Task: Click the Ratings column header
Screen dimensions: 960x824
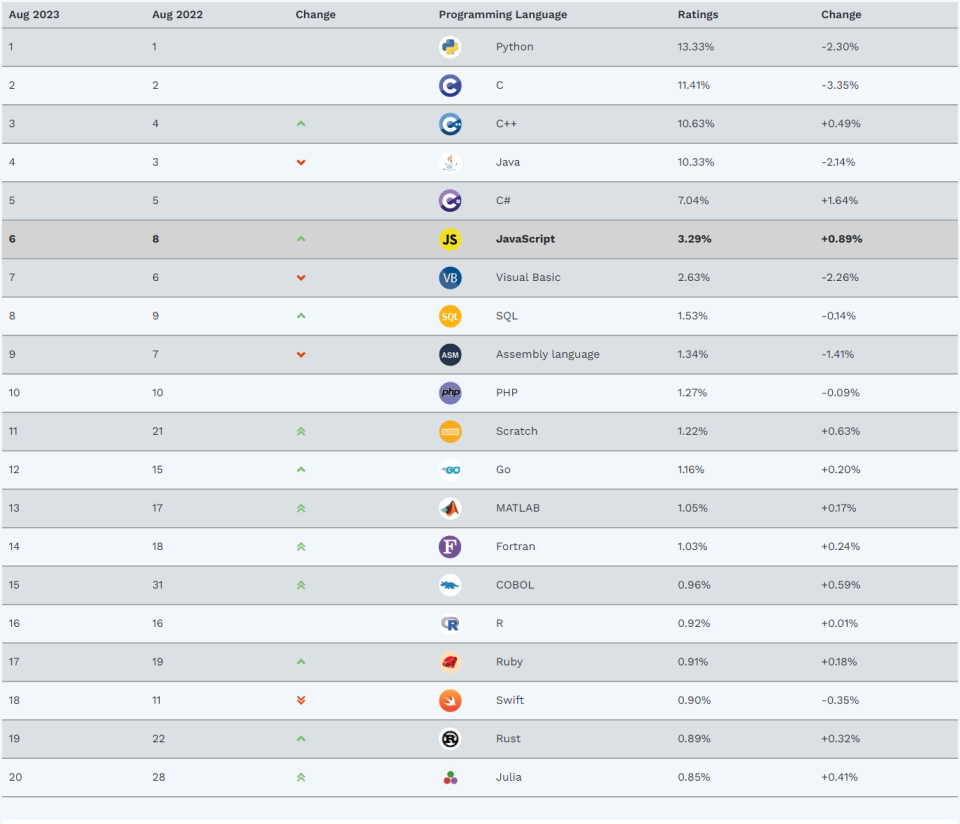Action: pos(697,15)
